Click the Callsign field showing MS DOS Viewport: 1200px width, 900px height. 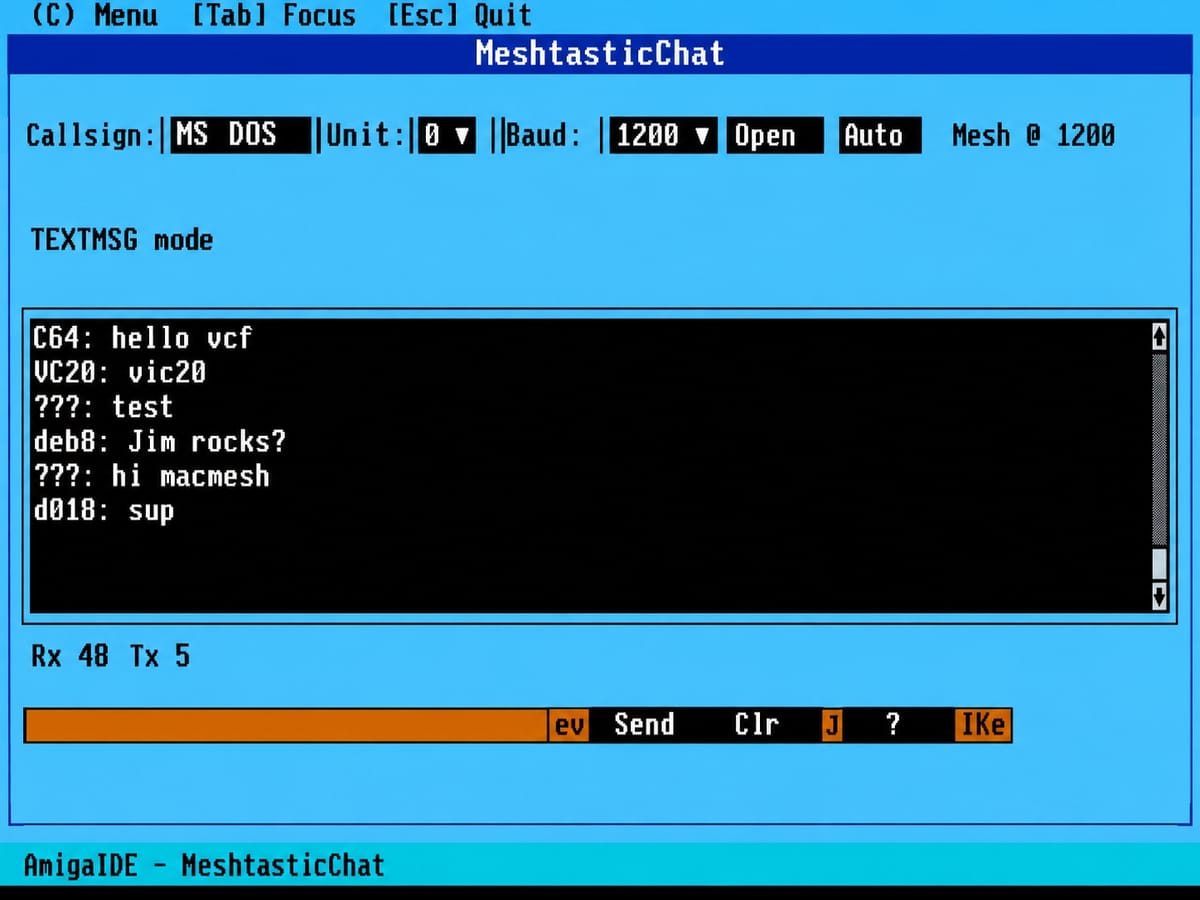[x=240, y=135]
